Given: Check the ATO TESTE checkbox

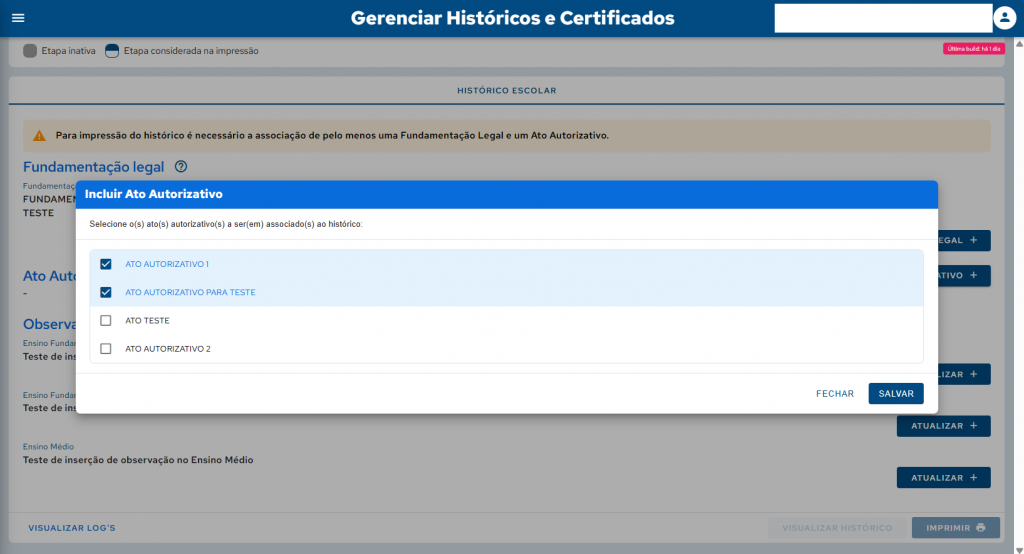Looking at the screenshot, I should pos(106,321).
